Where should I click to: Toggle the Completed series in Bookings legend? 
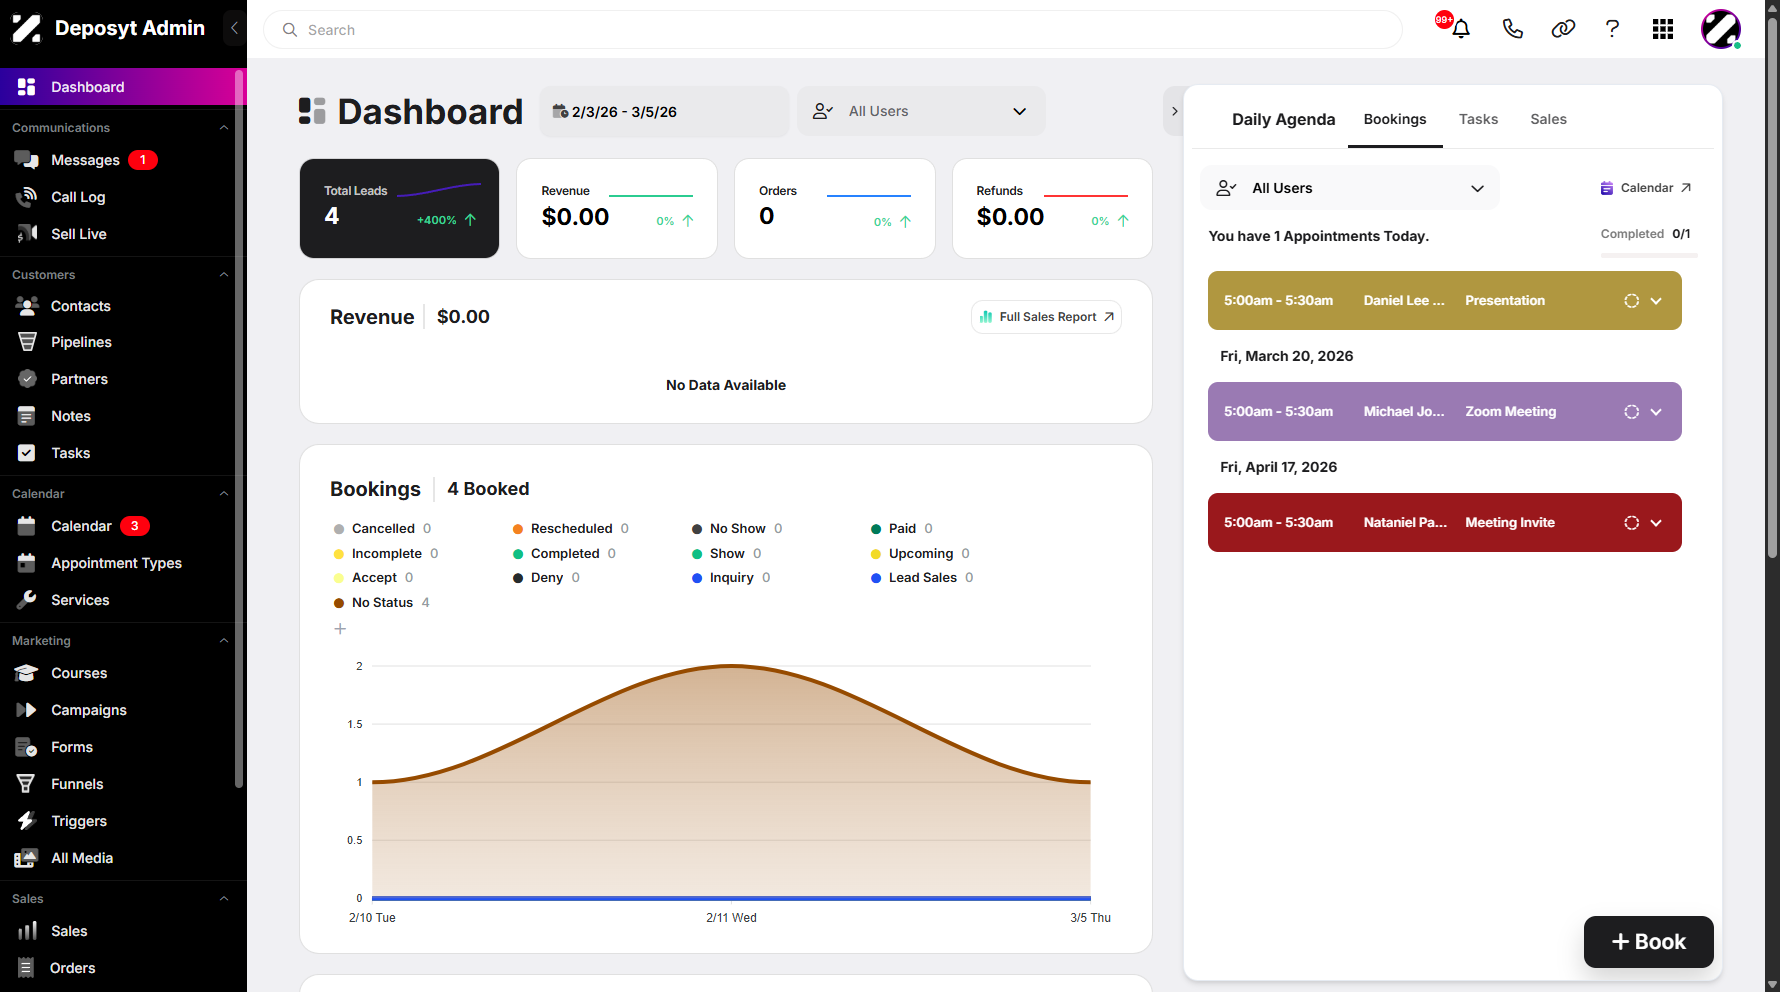click(564, 554)
